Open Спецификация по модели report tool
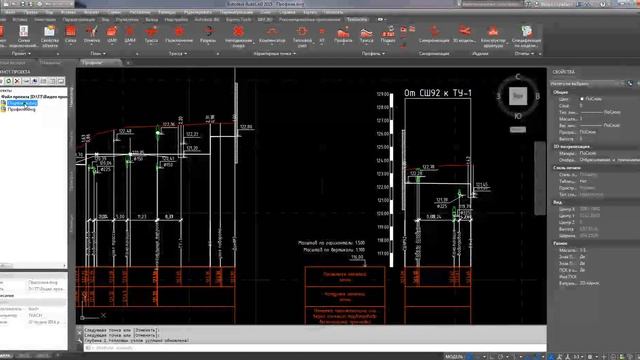Screen dimensions: 640x360 coord(526,36)
